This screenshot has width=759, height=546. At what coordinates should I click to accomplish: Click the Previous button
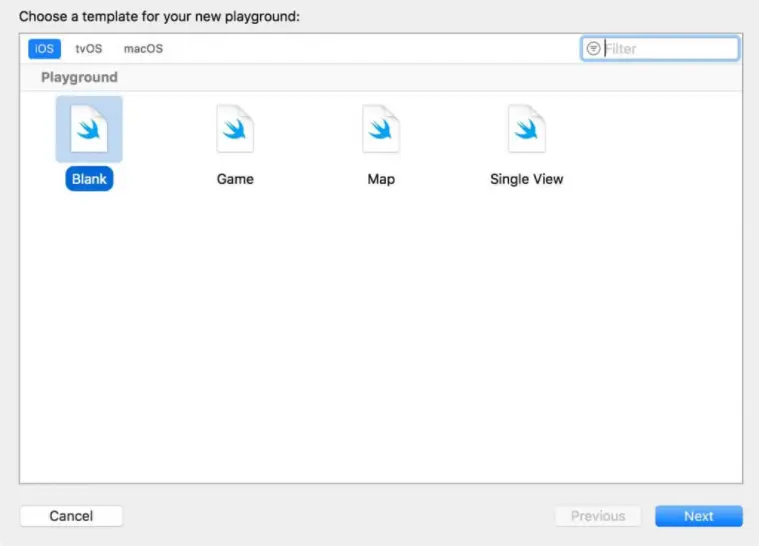pyautogui.click(x=598, y=516)
